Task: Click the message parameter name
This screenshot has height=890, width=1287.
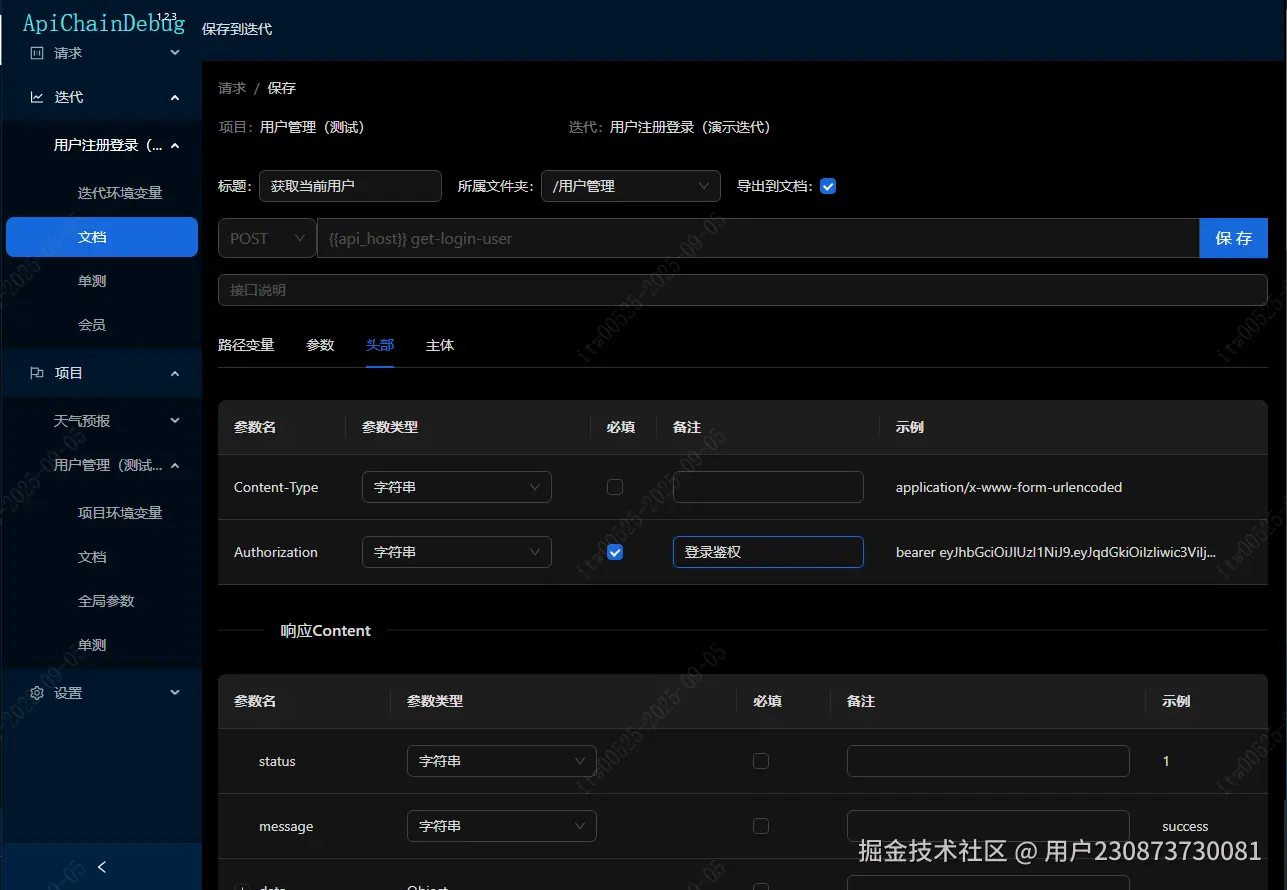Action: [286, 826]
